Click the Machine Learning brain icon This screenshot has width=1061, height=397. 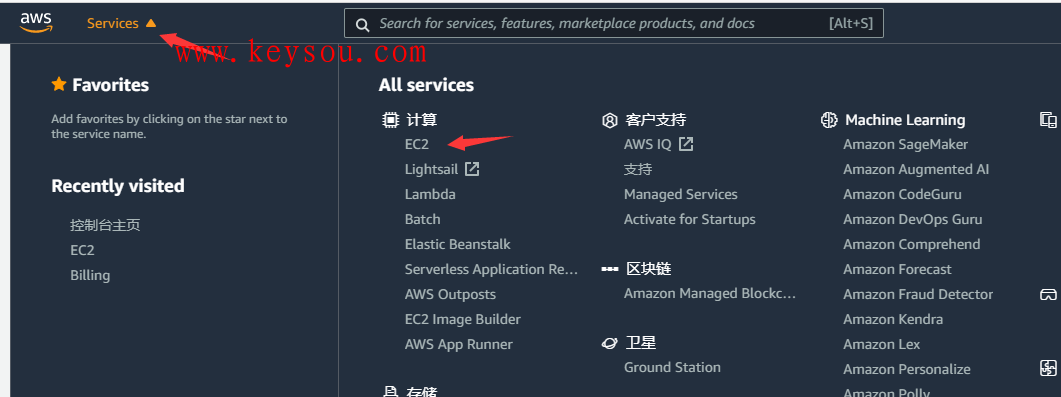828,120
